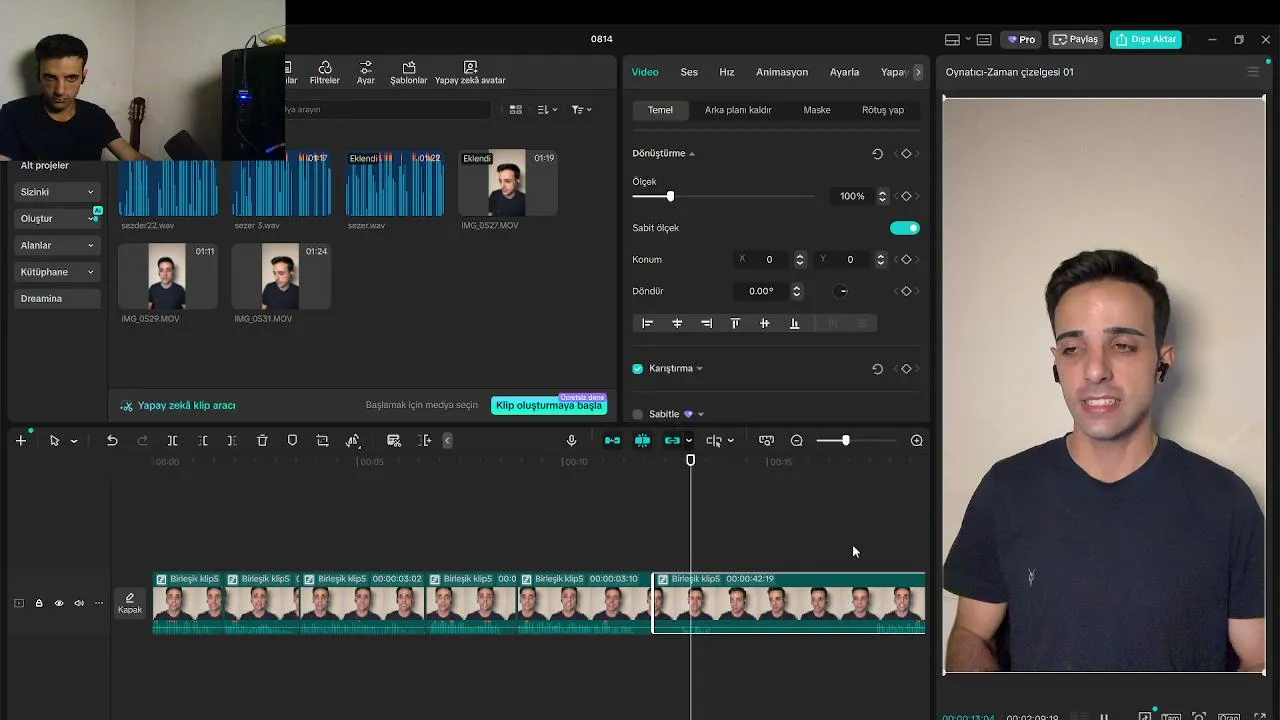The width and height of the screenshot is (1280, 720).
Task: Adjust the timeline zoom slider
Action: pos(846,441)
